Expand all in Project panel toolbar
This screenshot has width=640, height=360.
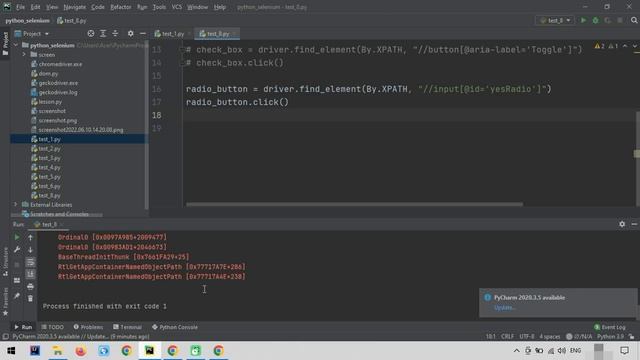(x=103, y=33)
